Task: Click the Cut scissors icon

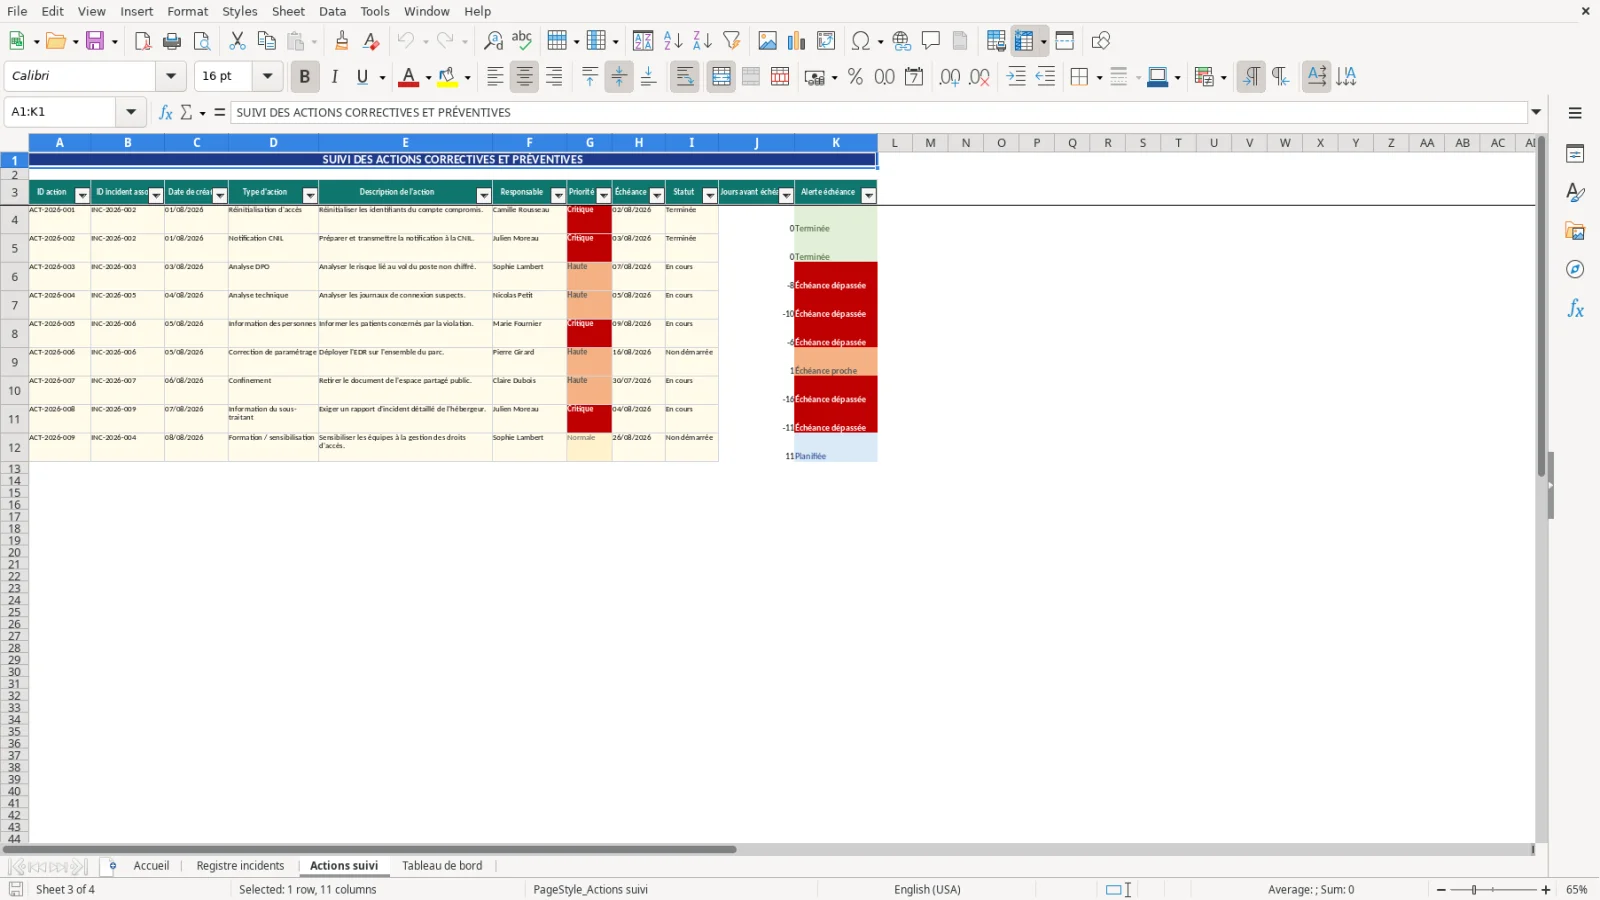Action: click(237, 41)
